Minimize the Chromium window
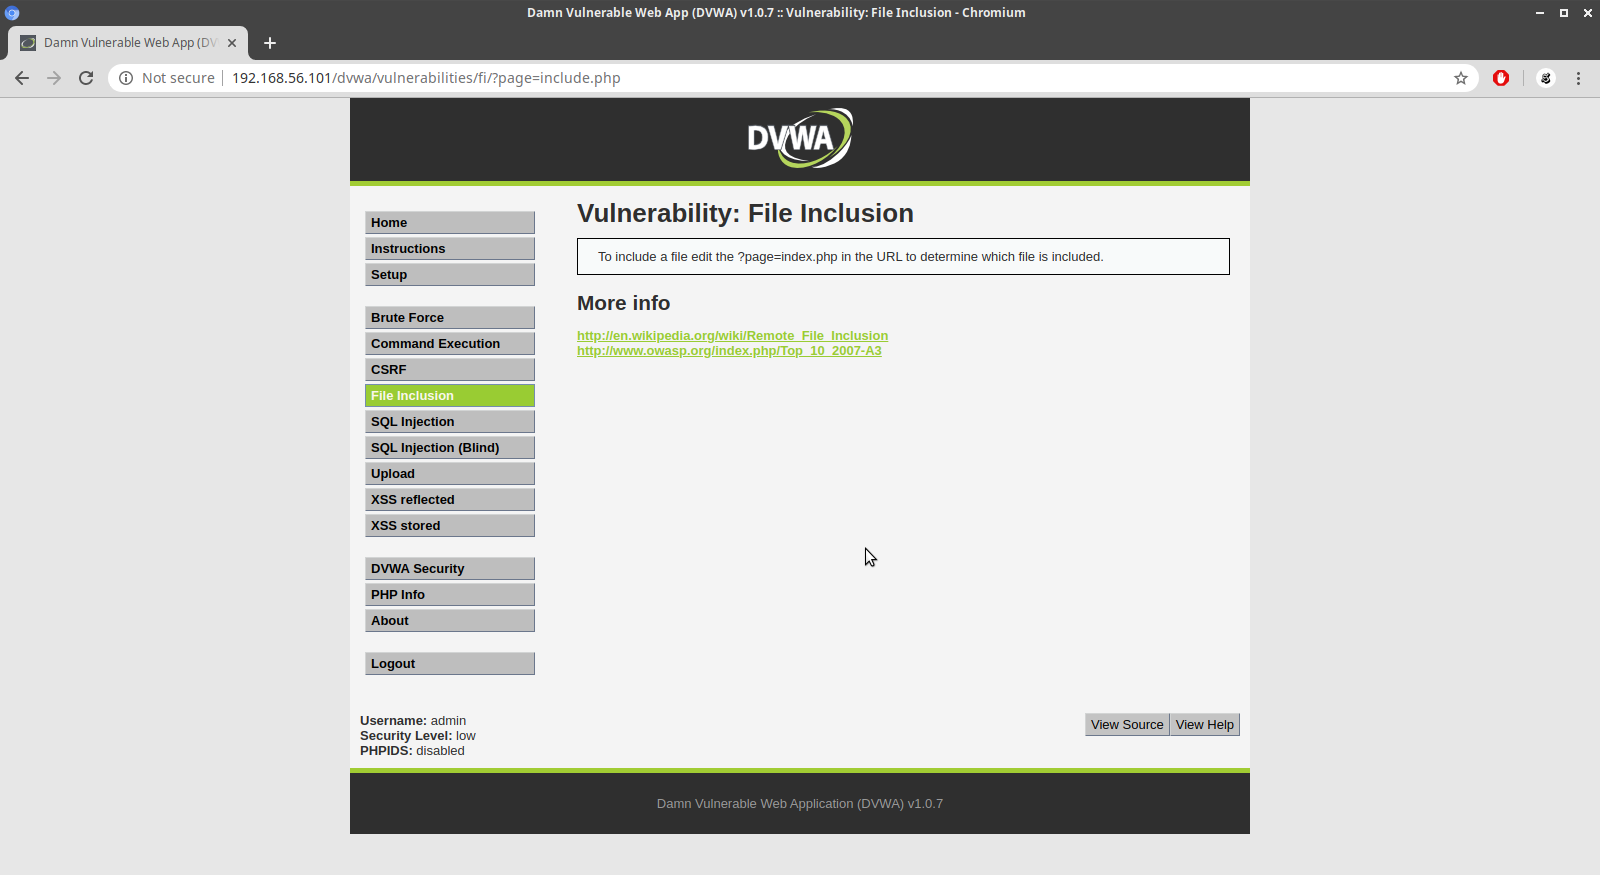Screen dimensions: 1600x875 [1540, 13]
